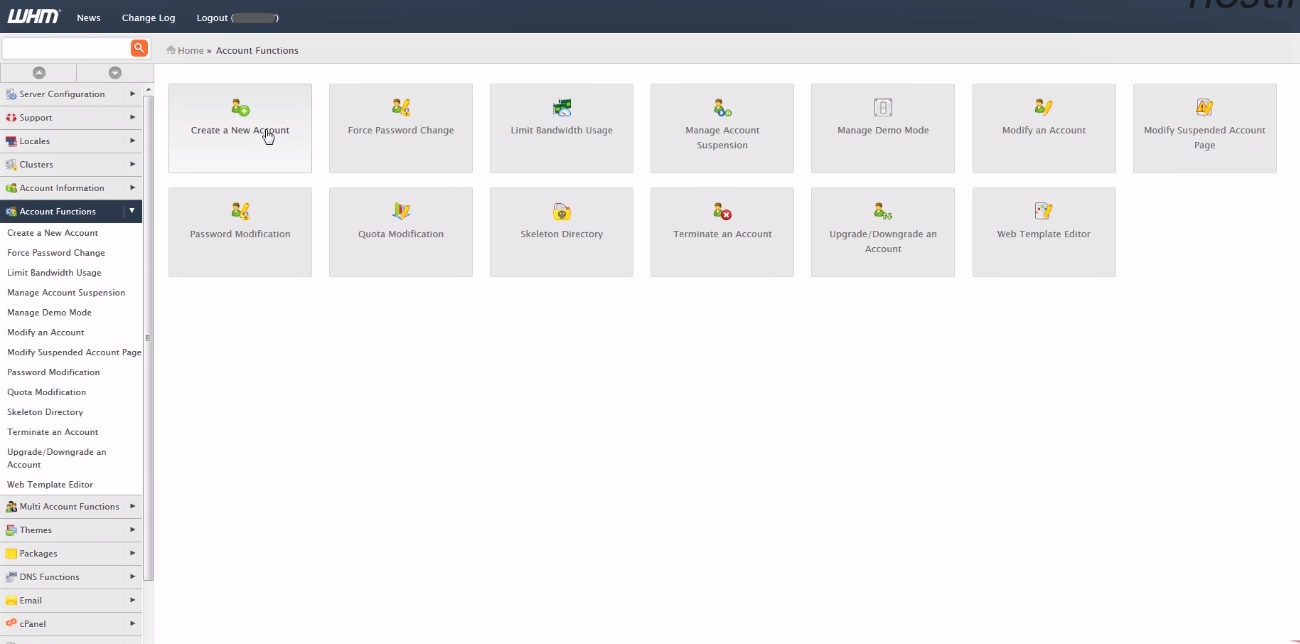
Task: Click the sidebar collapse-all up arrow
Action: click(x=39, y=72)
